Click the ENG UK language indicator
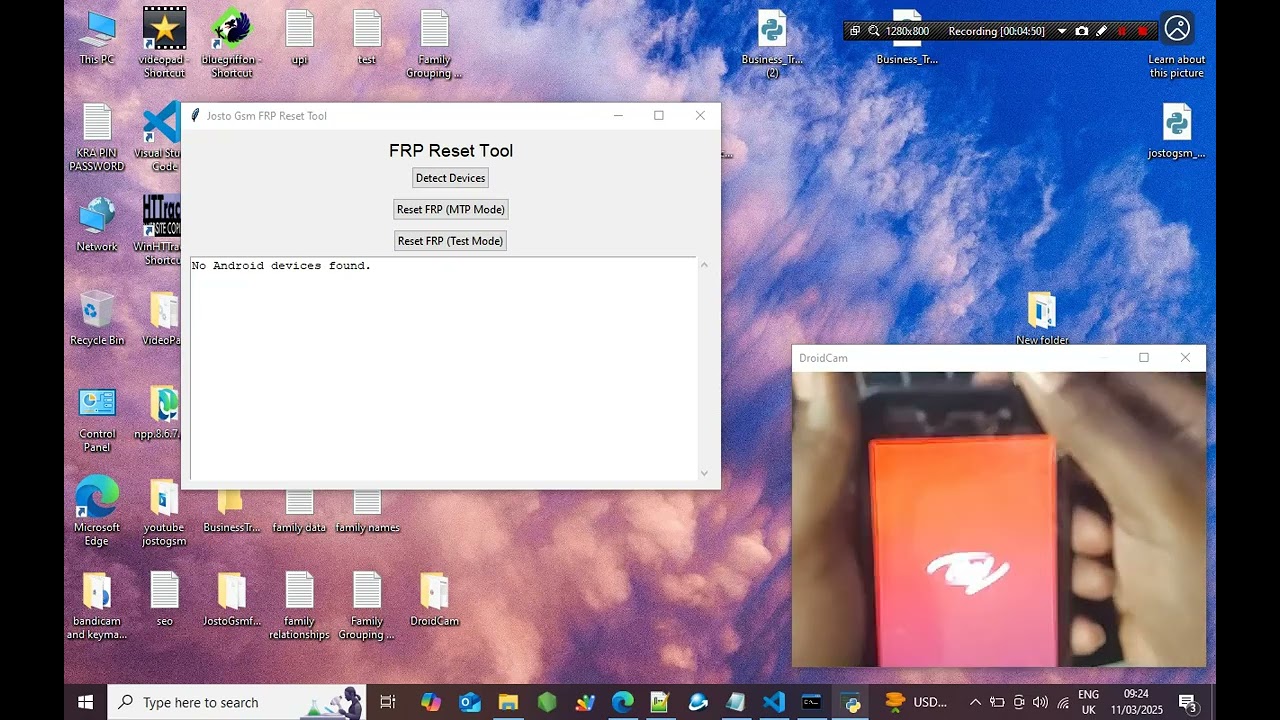This screenshot has width=1280, height=720. (1089, 702)
